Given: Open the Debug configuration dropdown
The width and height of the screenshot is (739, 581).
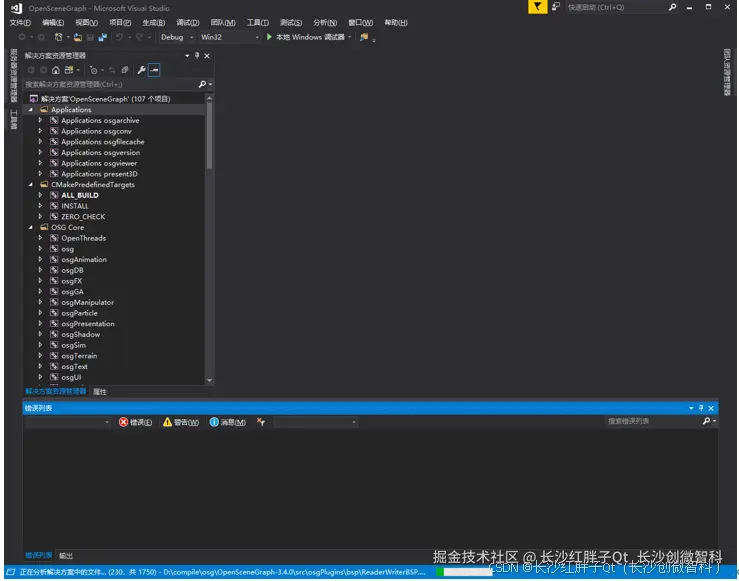Looking at the screenshot, I should (x=177, y=37).
